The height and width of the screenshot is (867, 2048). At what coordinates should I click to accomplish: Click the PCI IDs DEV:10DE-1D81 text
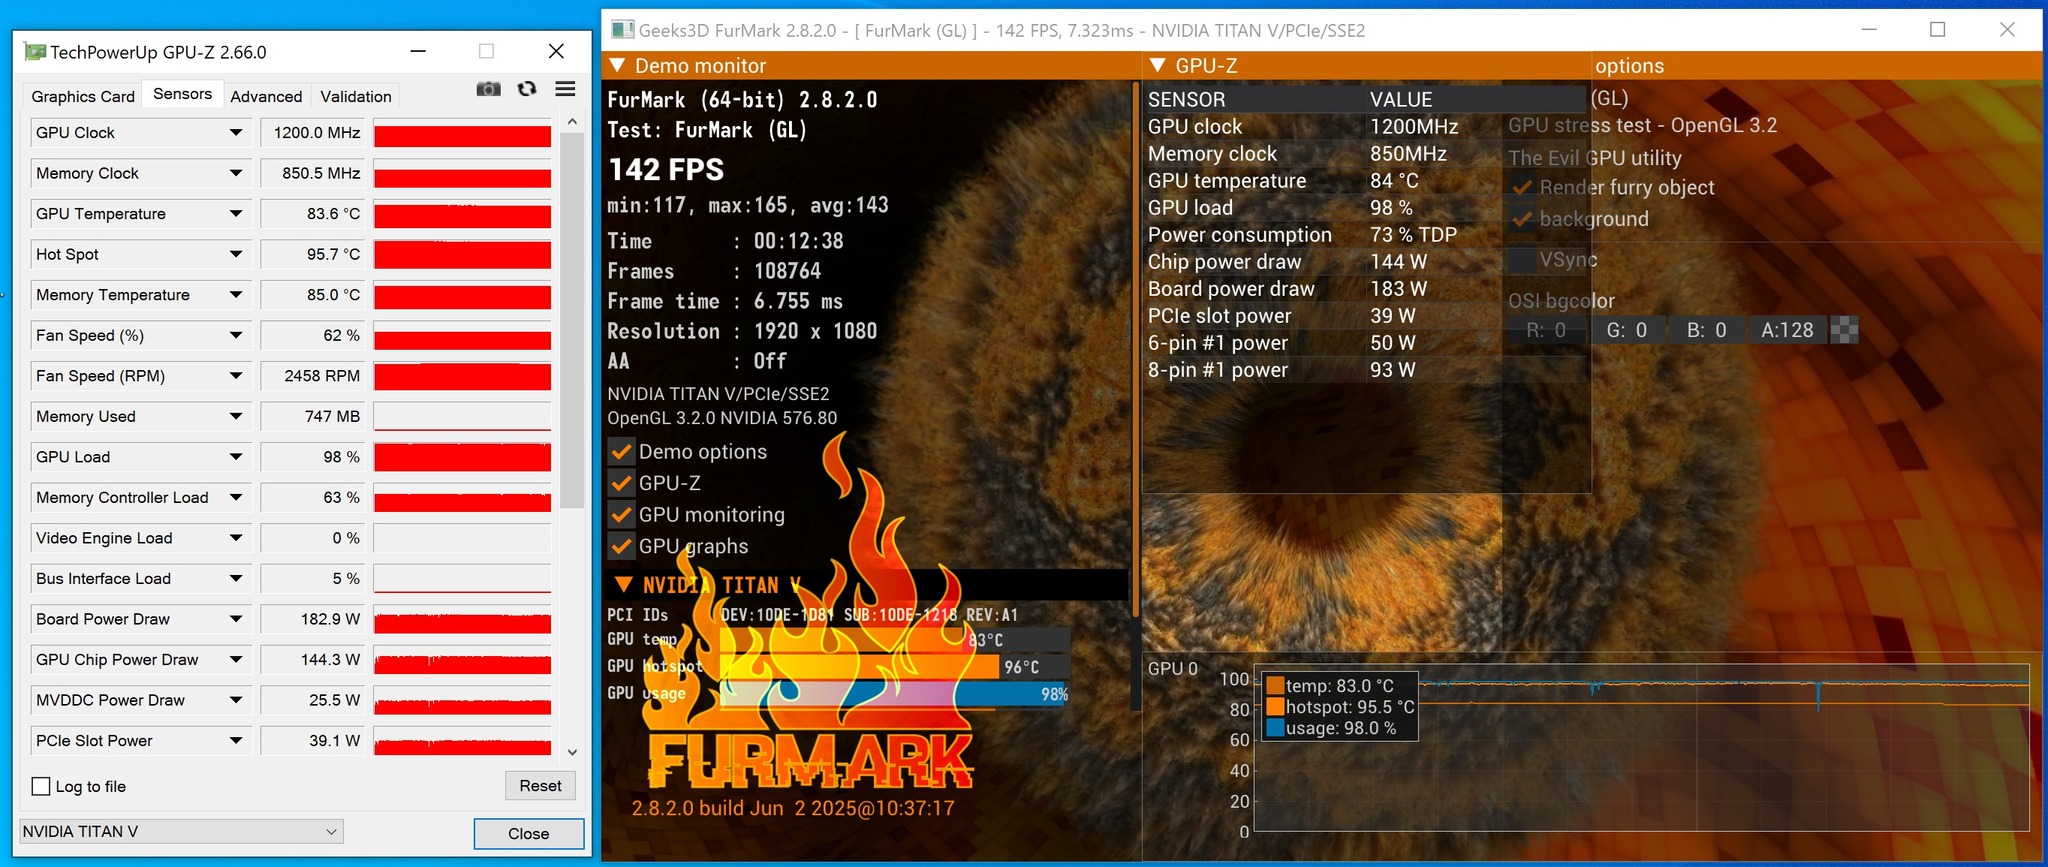777,615
